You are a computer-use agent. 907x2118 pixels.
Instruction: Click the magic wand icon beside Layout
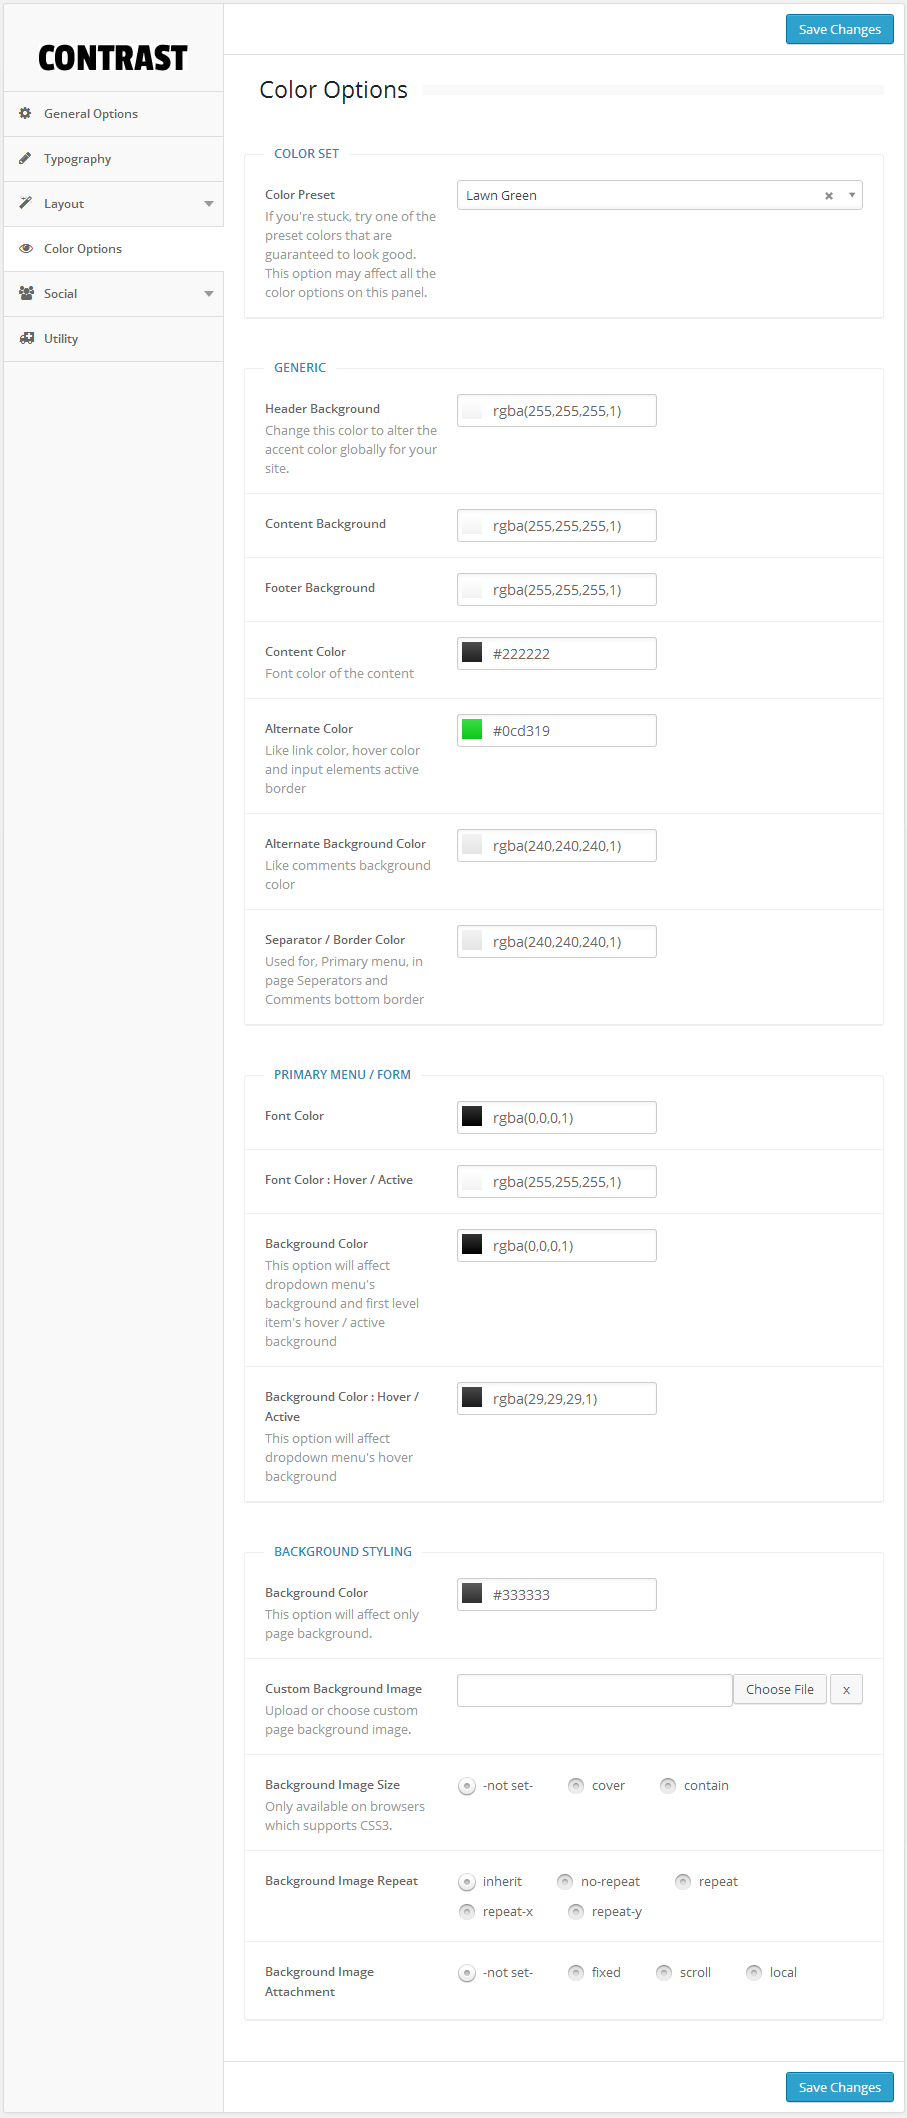coord(26,203)
